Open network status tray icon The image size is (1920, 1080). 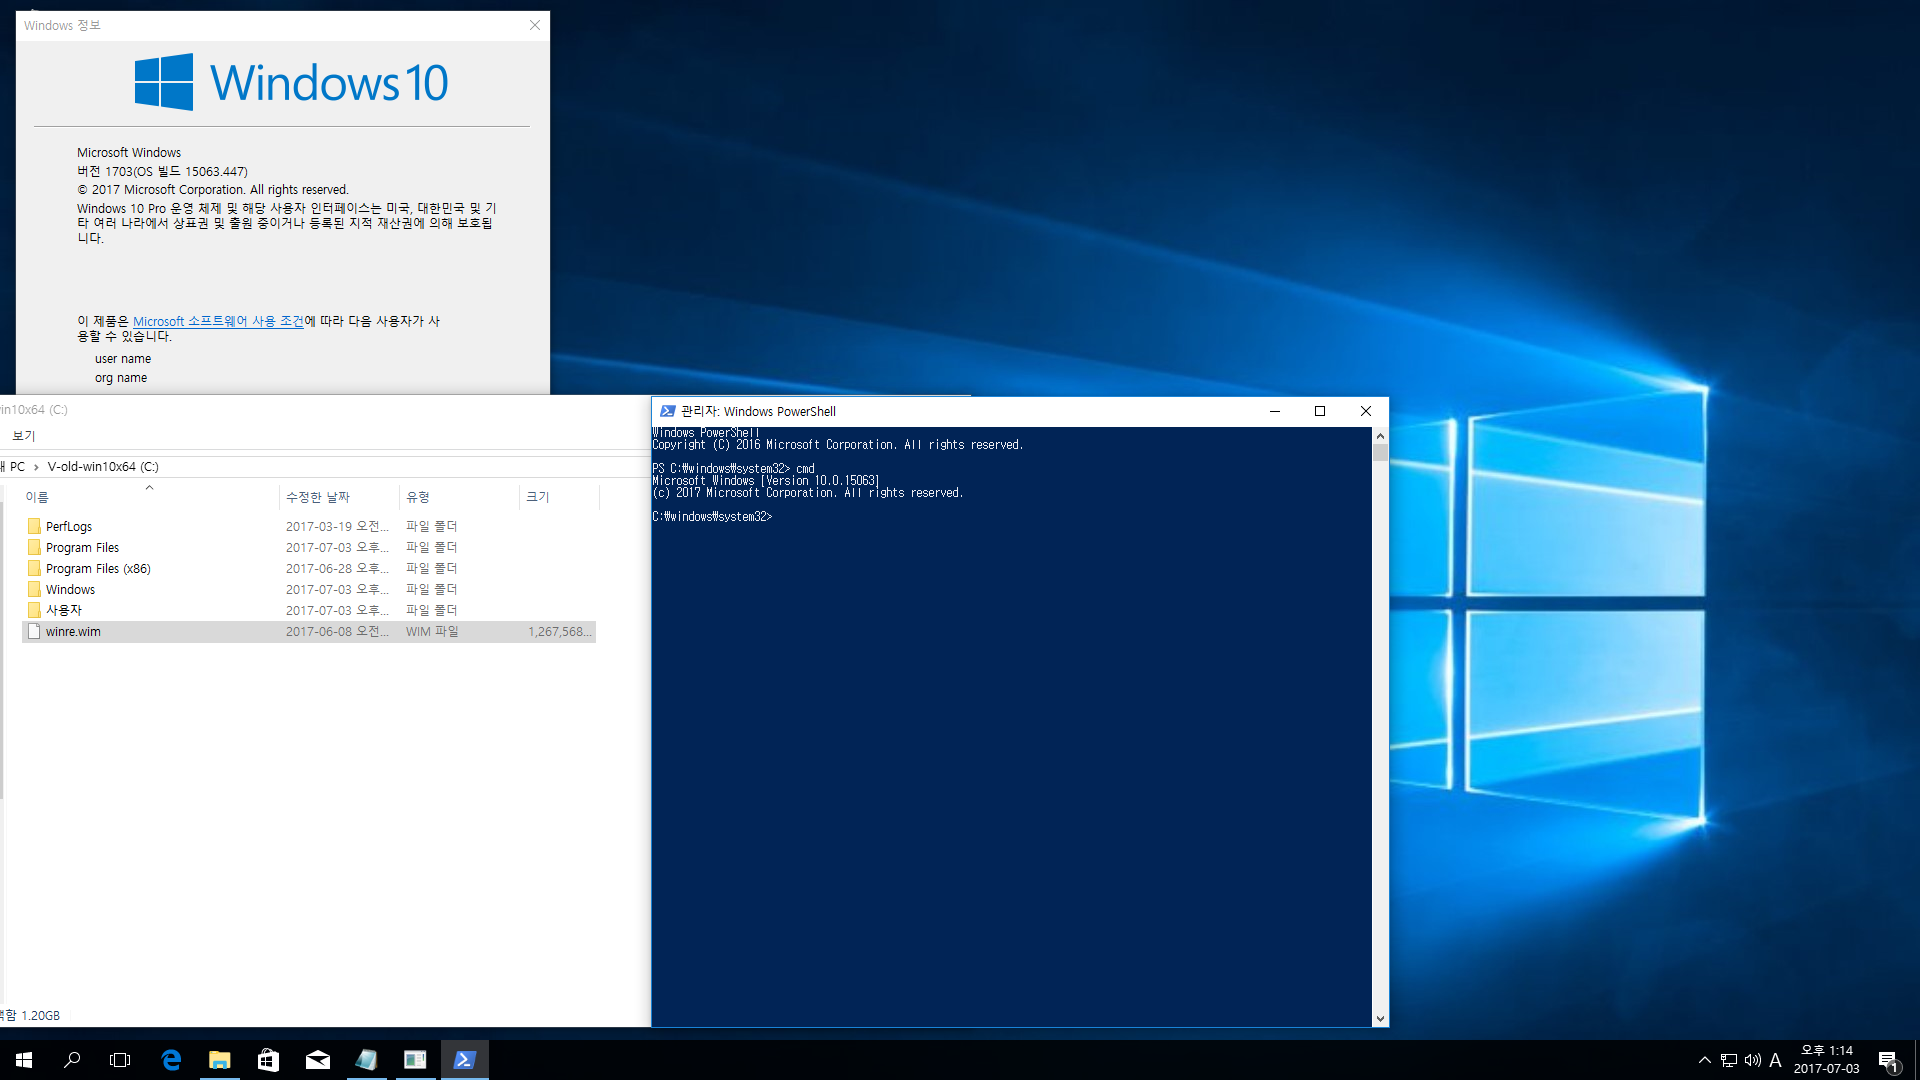1729,1060
